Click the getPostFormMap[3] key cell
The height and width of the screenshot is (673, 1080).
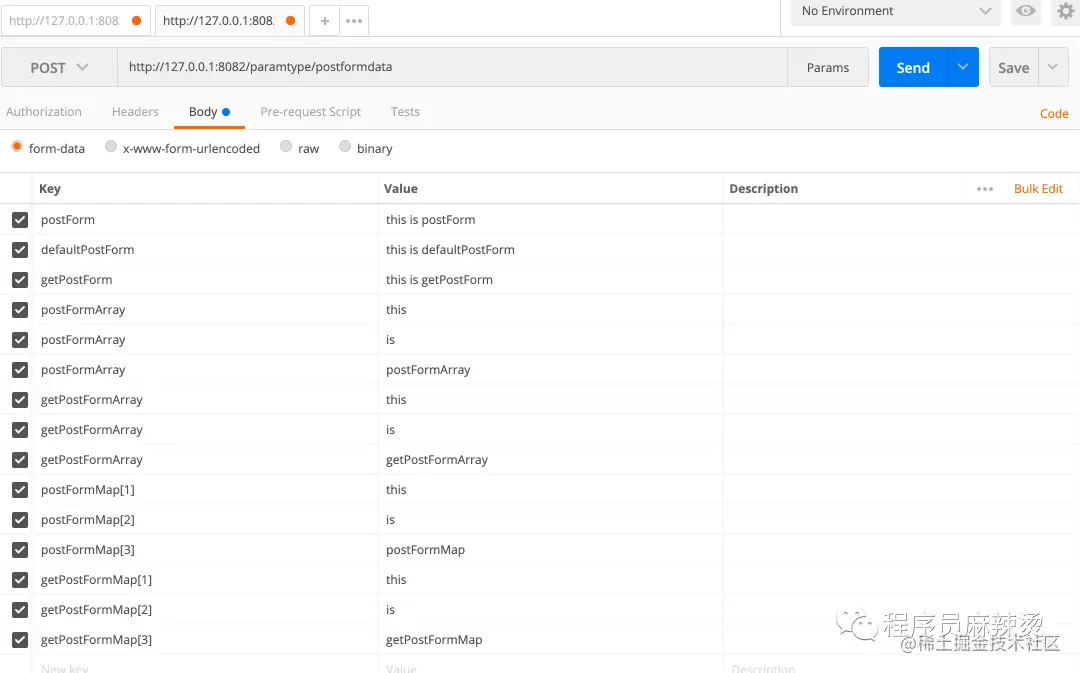[x=205, y=640]
